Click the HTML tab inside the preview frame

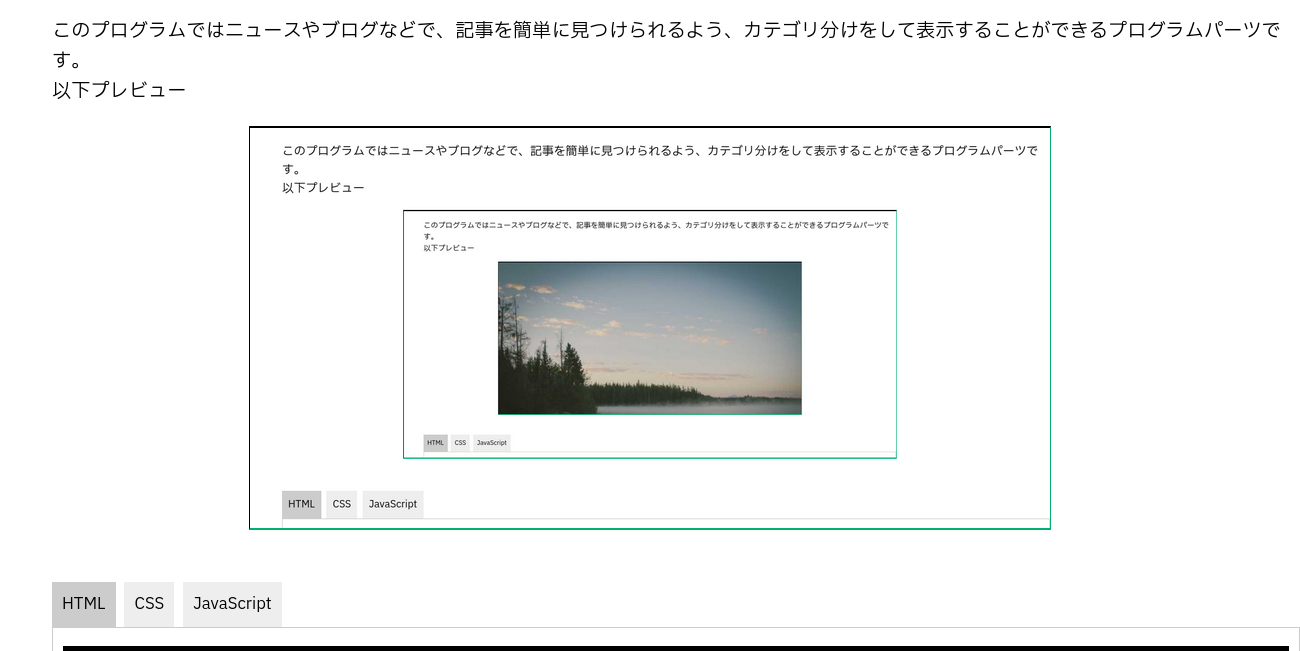[301, 504]
